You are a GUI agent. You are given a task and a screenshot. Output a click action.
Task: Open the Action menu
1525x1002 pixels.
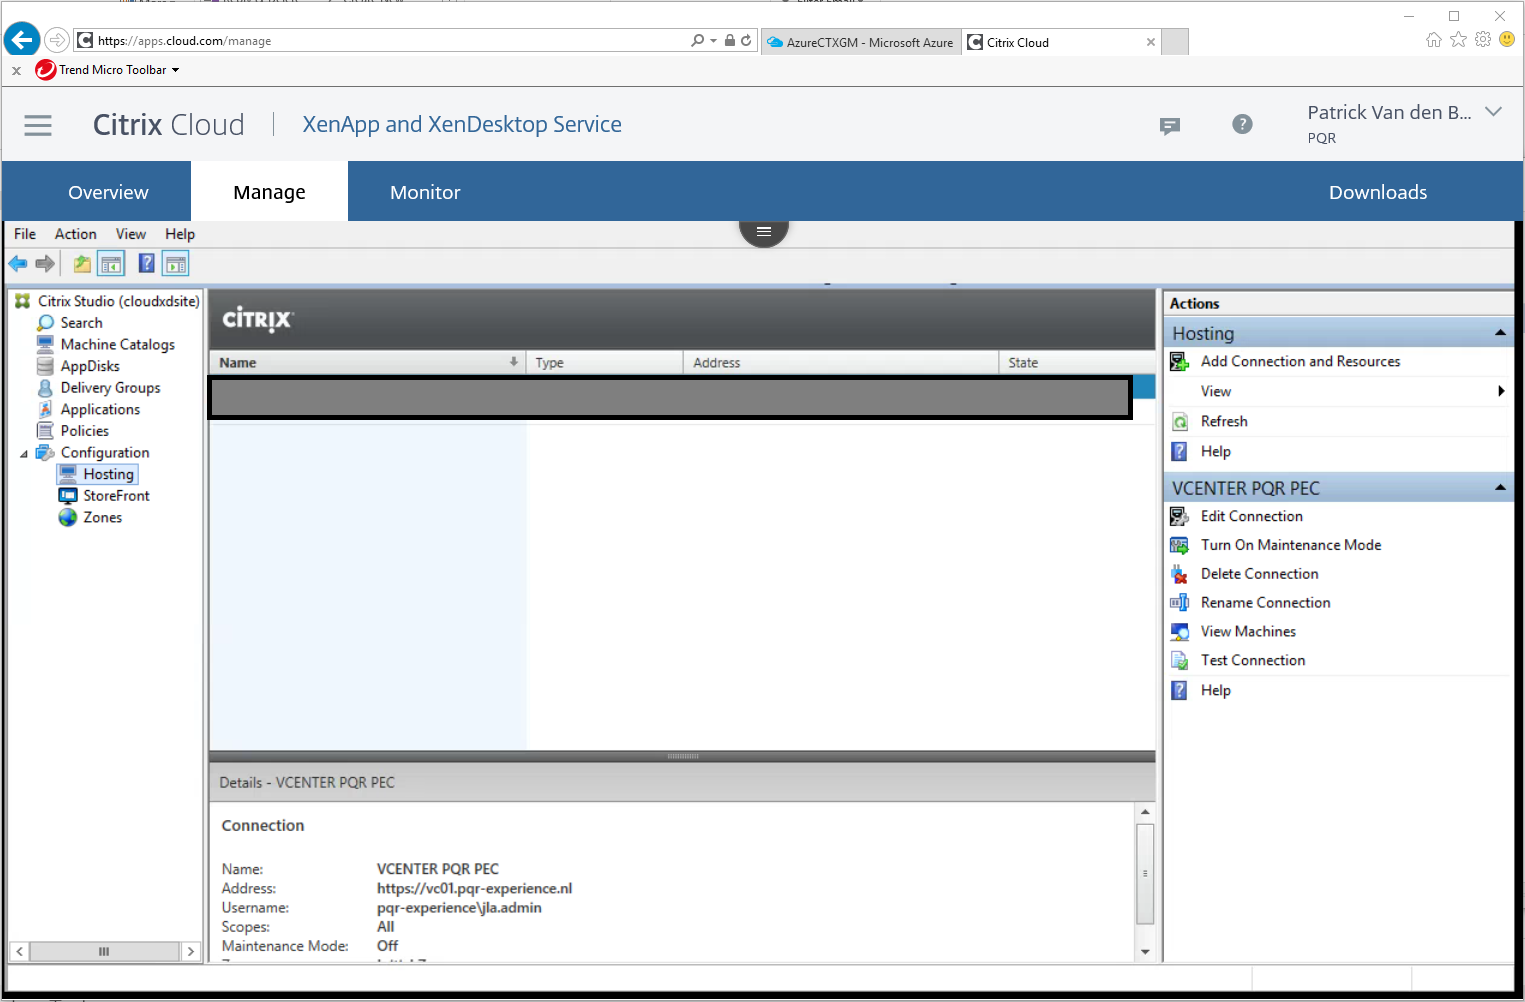point(76,234)
